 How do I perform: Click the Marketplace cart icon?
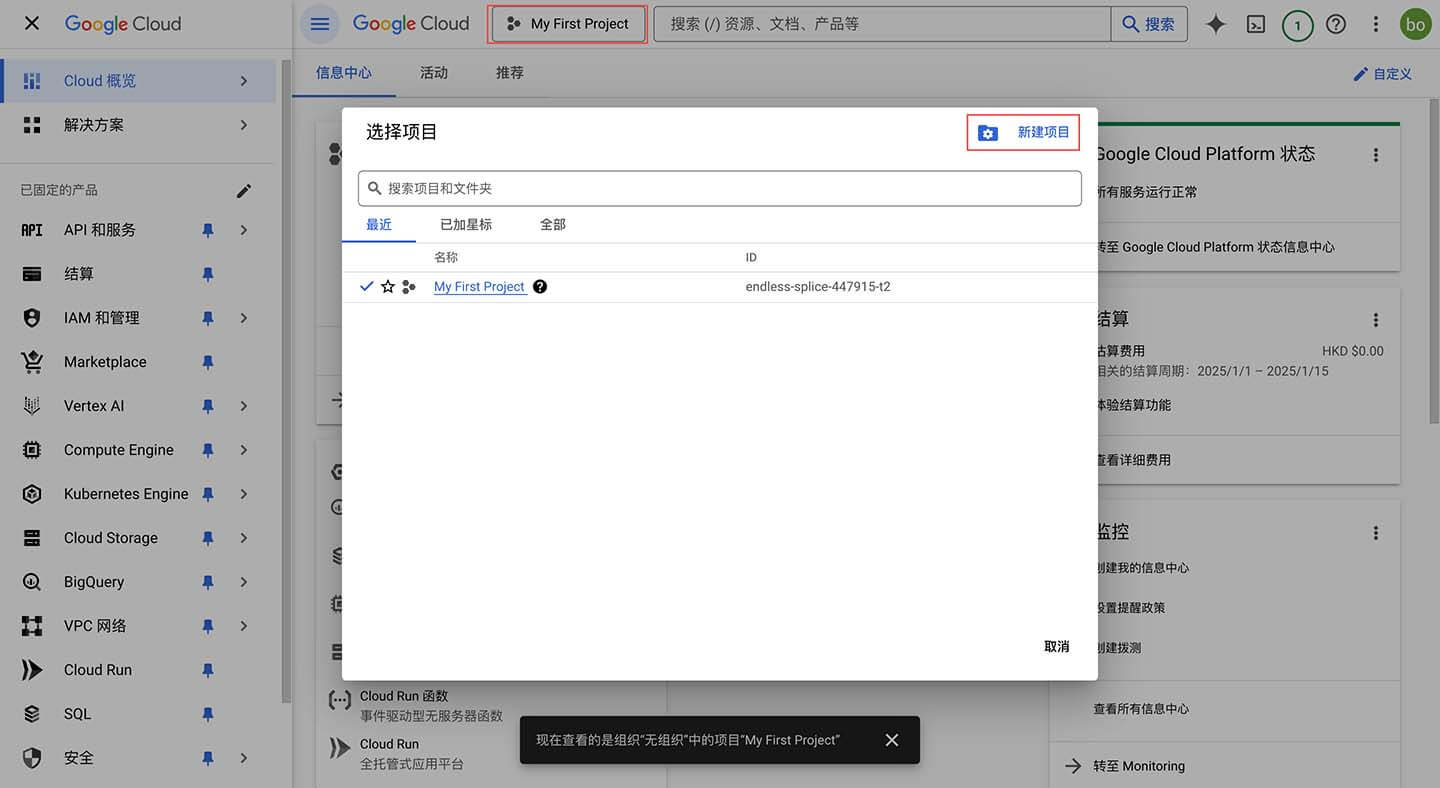[x=32, y=362]
